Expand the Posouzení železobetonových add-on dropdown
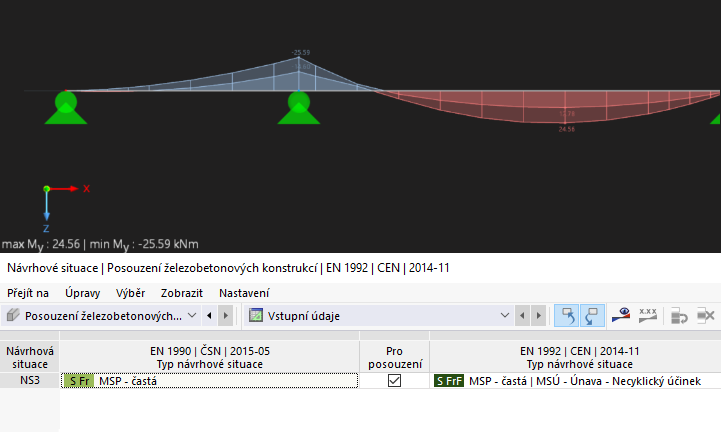The width and height of the screenshot is (721, 432). pos(192,316)
